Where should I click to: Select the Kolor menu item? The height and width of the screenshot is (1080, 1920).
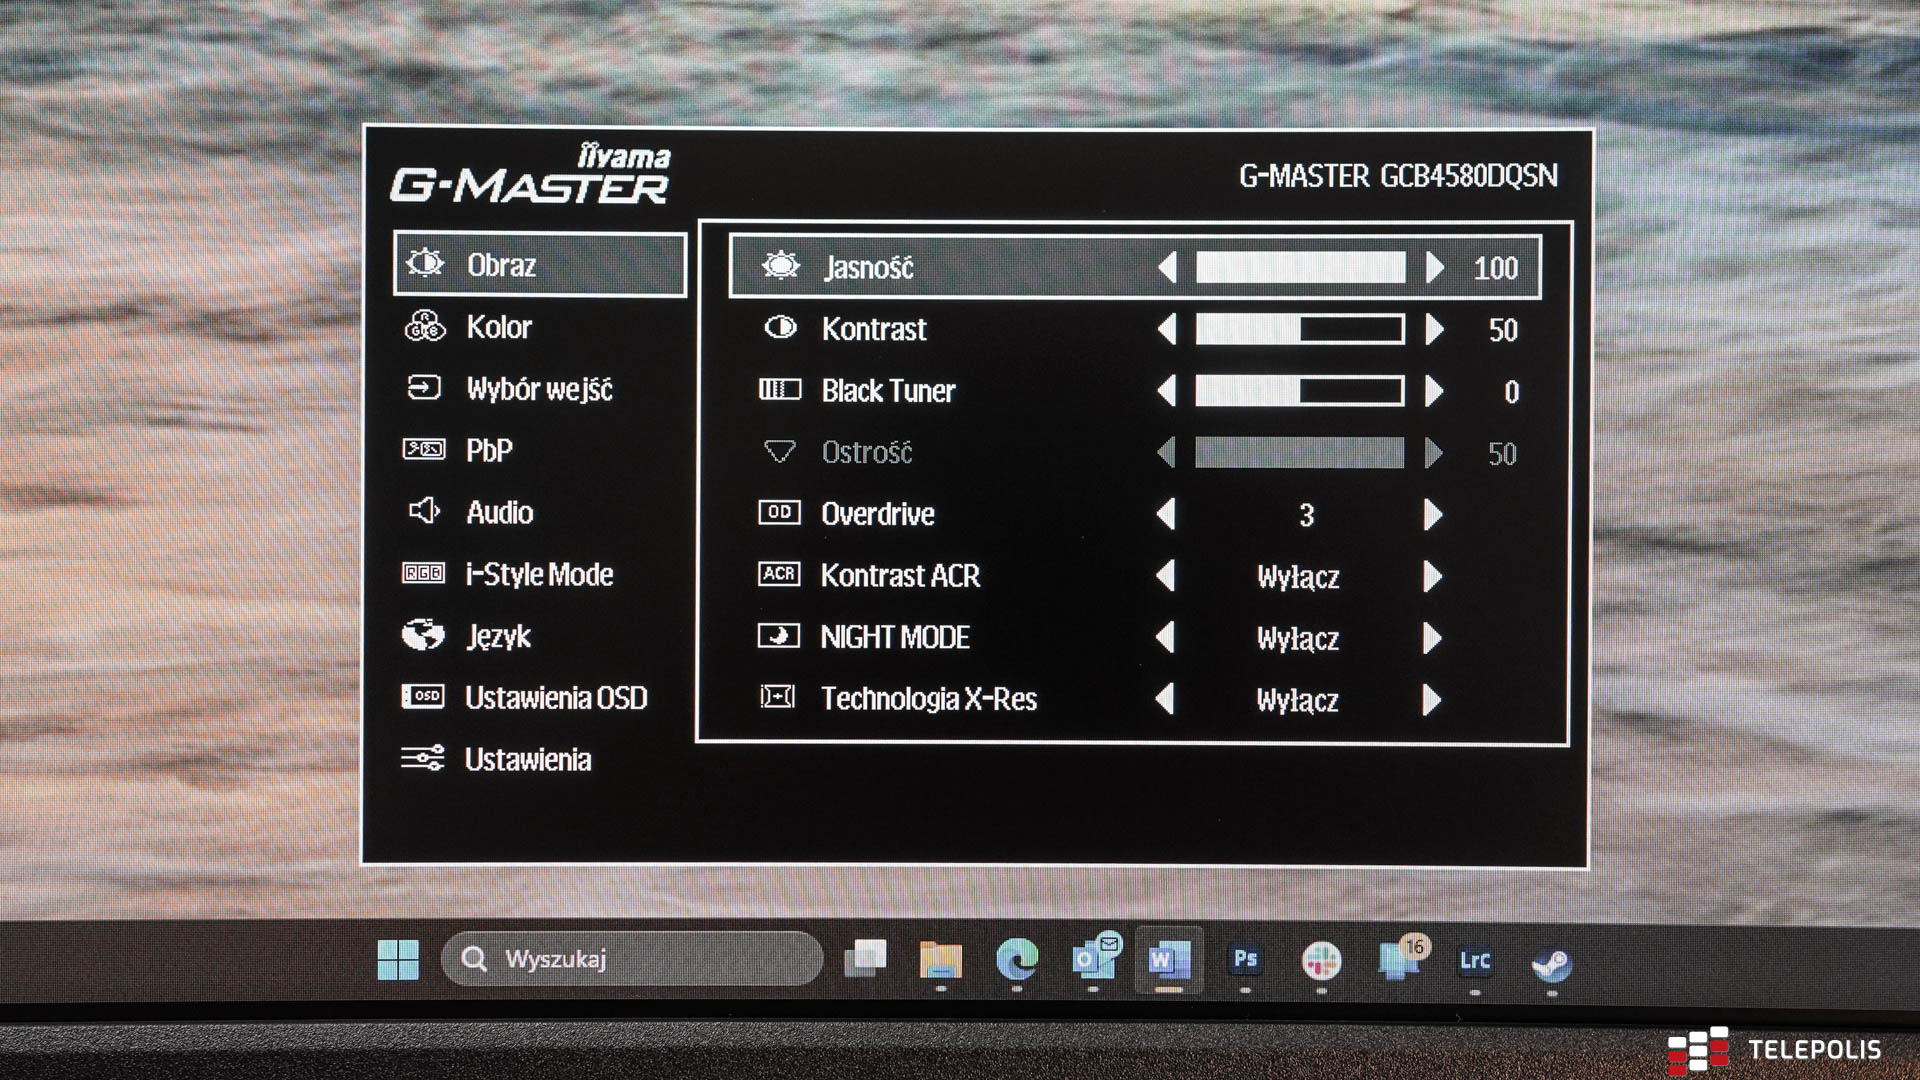(498, 327)
